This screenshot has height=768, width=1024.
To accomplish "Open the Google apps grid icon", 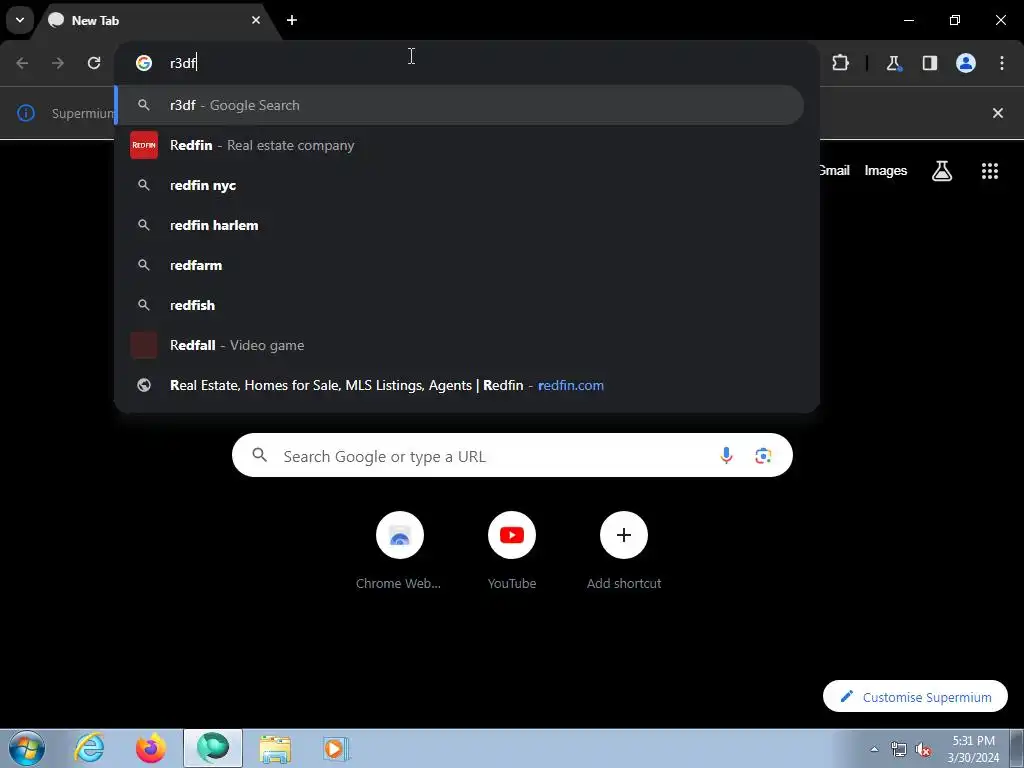I will [990, 171].
